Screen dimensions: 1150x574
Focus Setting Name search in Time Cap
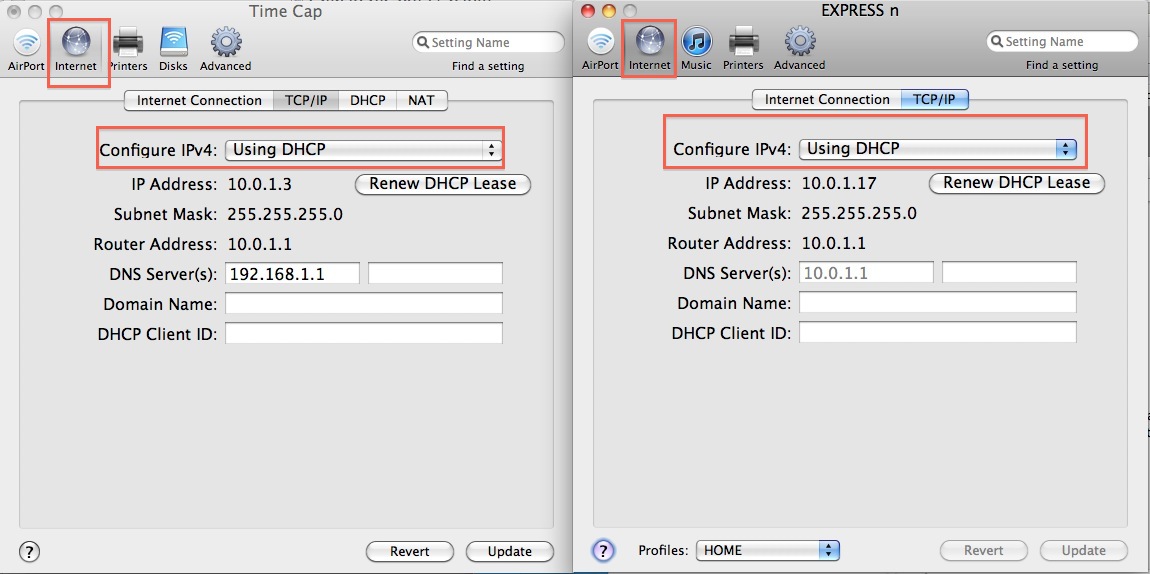point(488,43)
